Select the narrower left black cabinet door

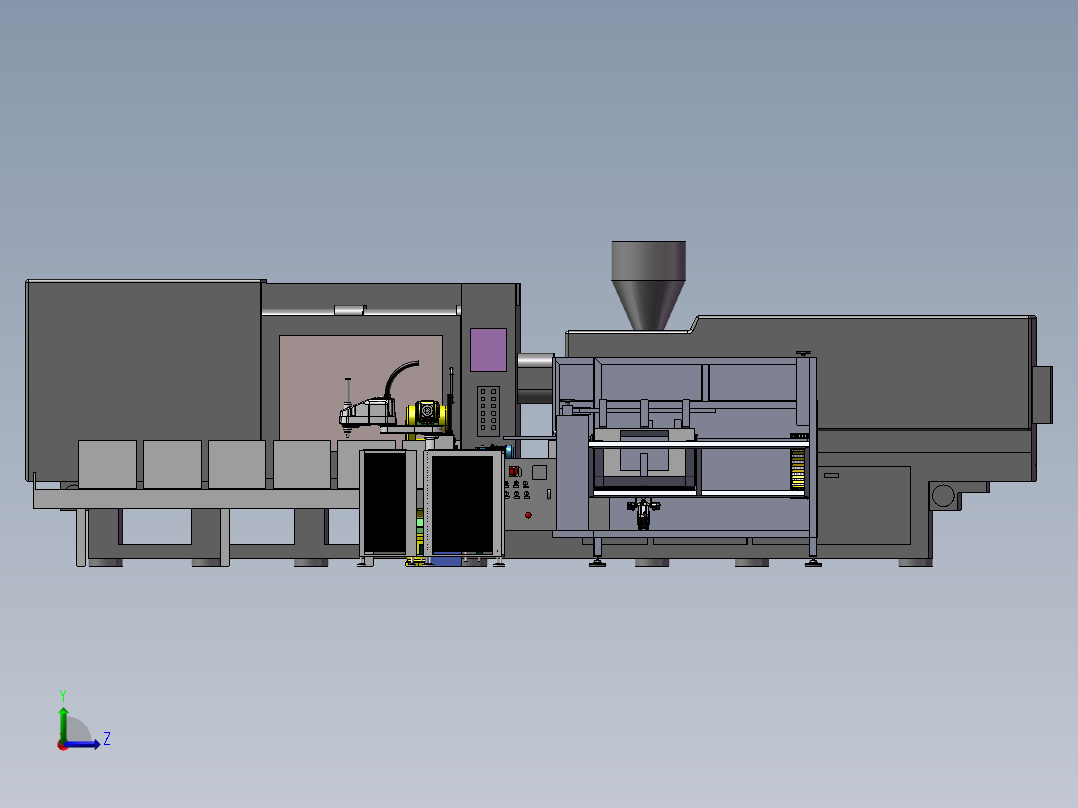pos(386,503)
